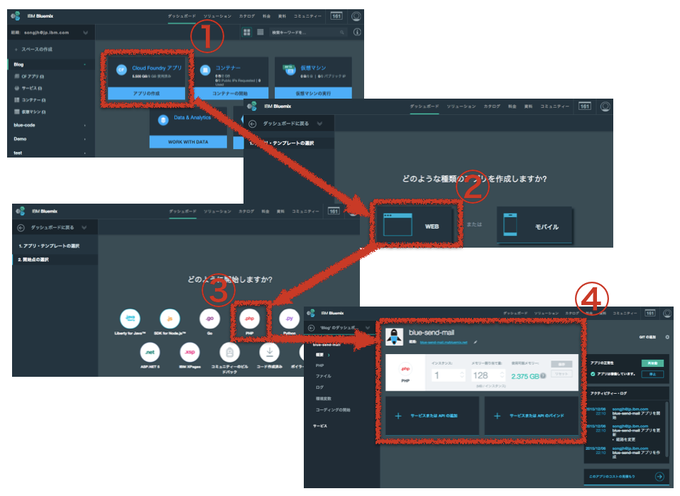
Task: Open 仮想マシン under the Blog space
Action: tap(30, 112)
